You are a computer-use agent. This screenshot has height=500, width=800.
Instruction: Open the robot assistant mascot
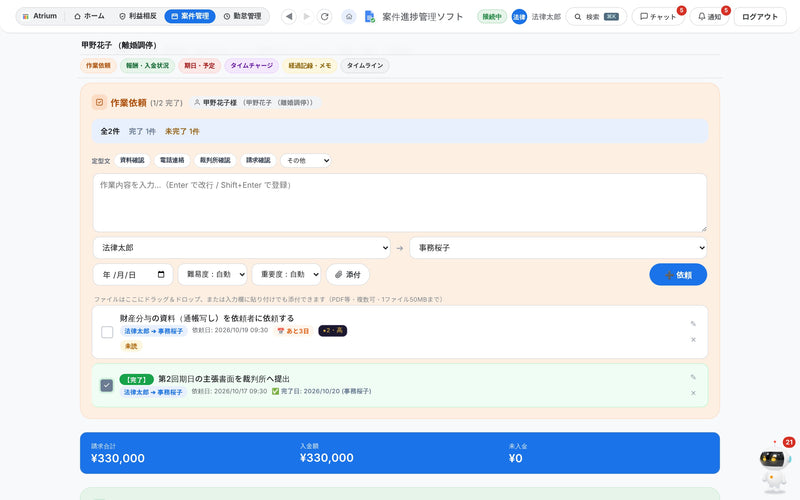[x=774, y=469]
